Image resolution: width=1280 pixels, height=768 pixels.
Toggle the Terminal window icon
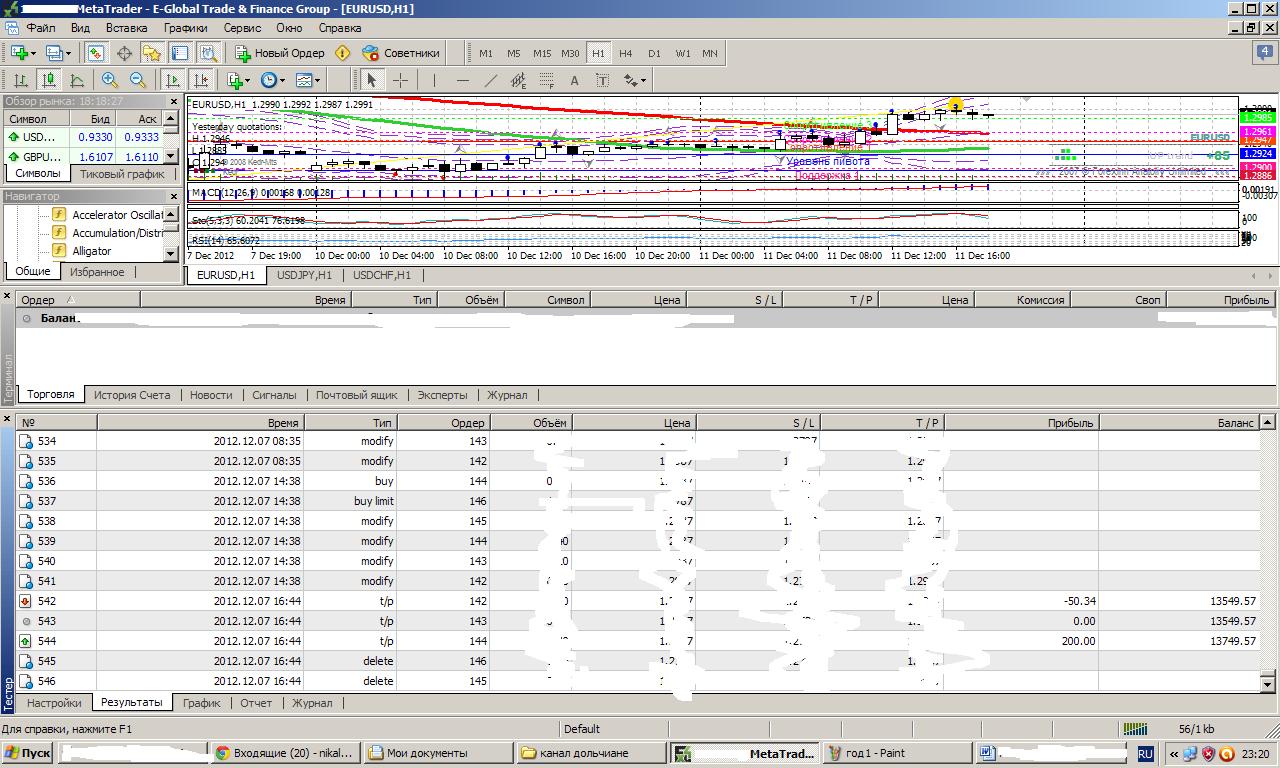click(x=180, y=53)
